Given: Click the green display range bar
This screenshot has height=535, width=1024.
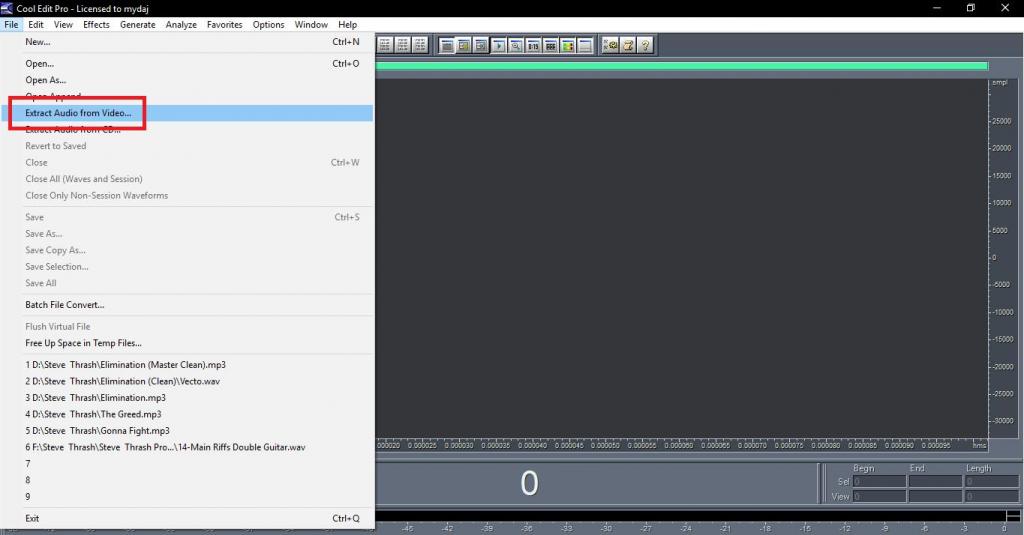Looking at the screenshot, I should pos(682,66).
